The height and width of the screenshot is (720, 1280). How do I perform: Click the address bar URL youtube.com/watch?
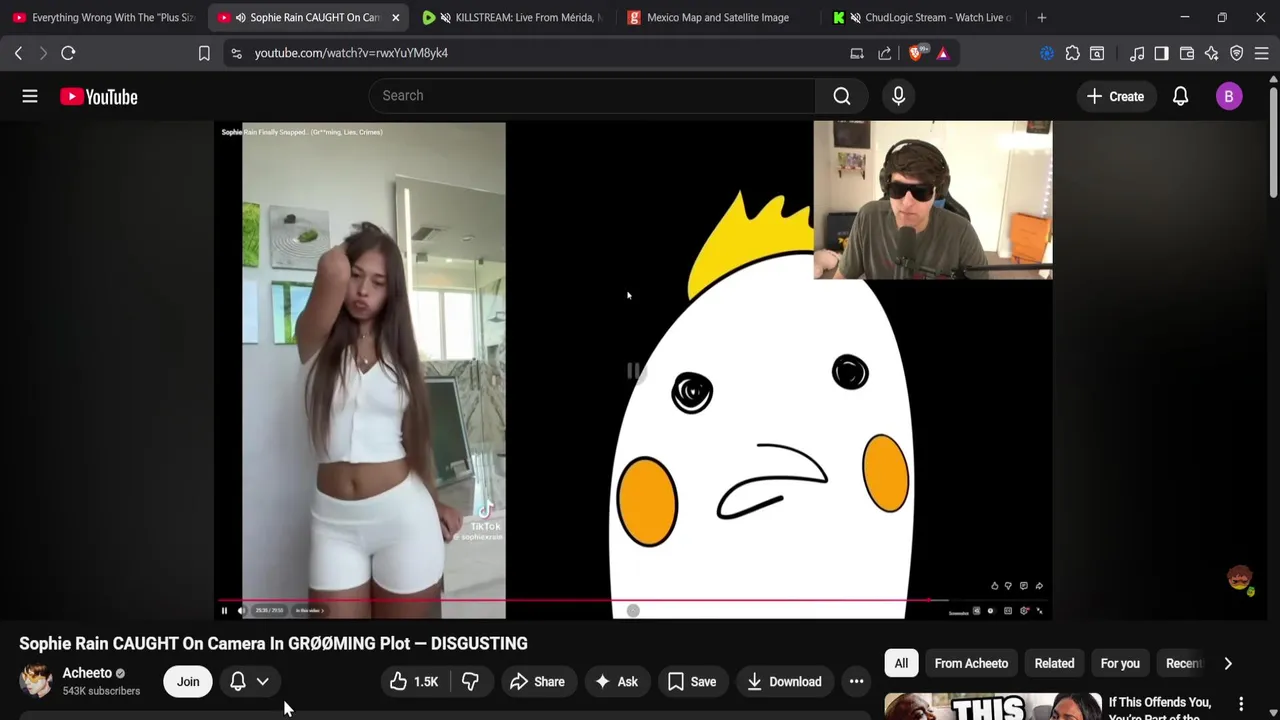coord(351,53)
